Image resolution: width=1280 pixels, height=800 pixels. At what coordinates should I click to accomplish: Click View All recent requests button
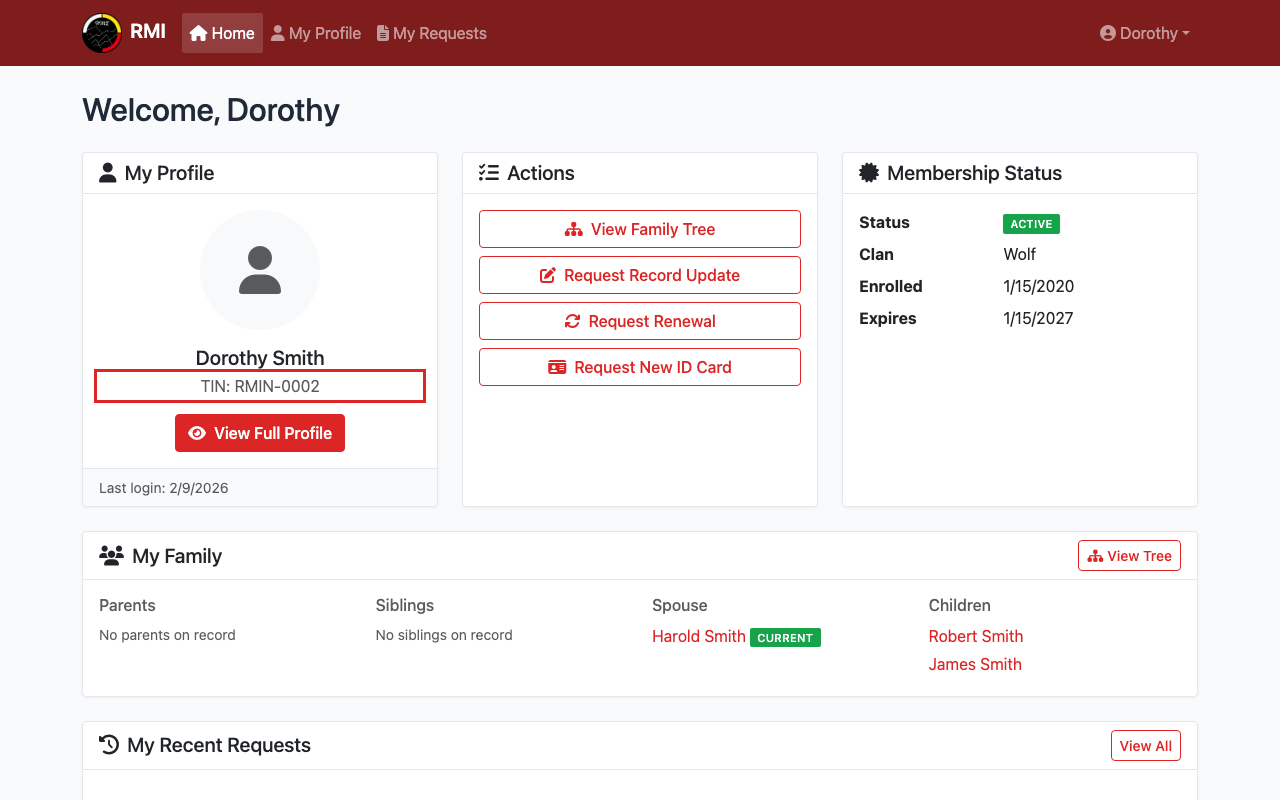click(x=1145, y=745)
